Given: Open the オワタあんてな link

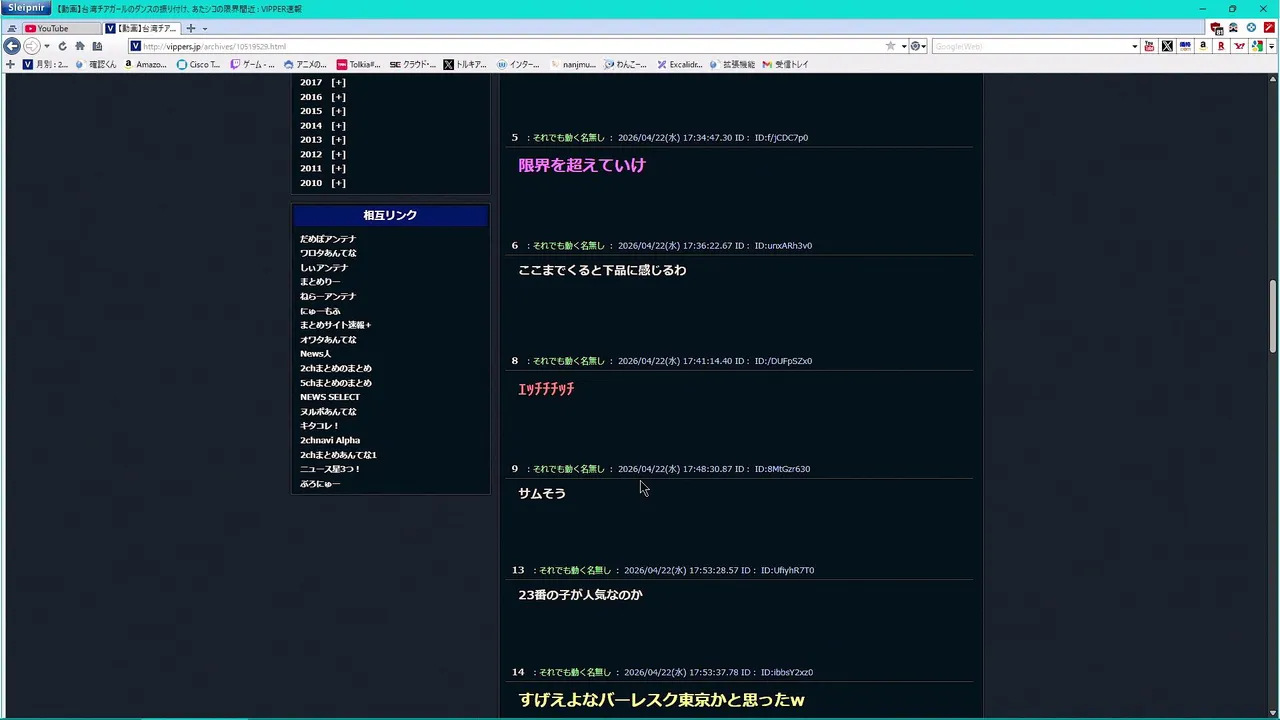Looking at the screenshot, I should [328, 340].
